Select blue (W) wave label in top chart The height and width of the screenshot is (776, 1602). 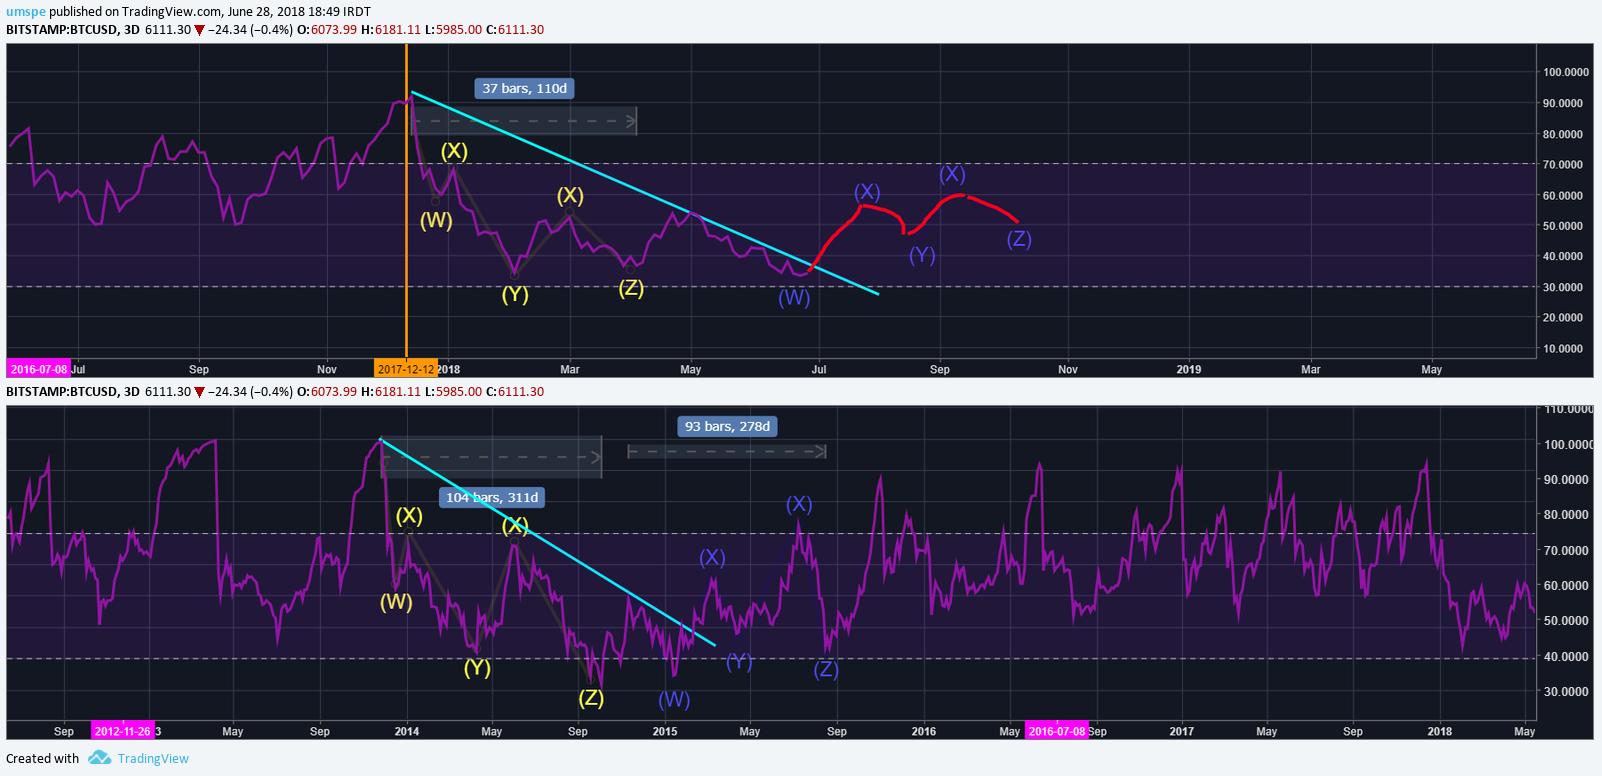pyautogui.click(x=794, y=297)
